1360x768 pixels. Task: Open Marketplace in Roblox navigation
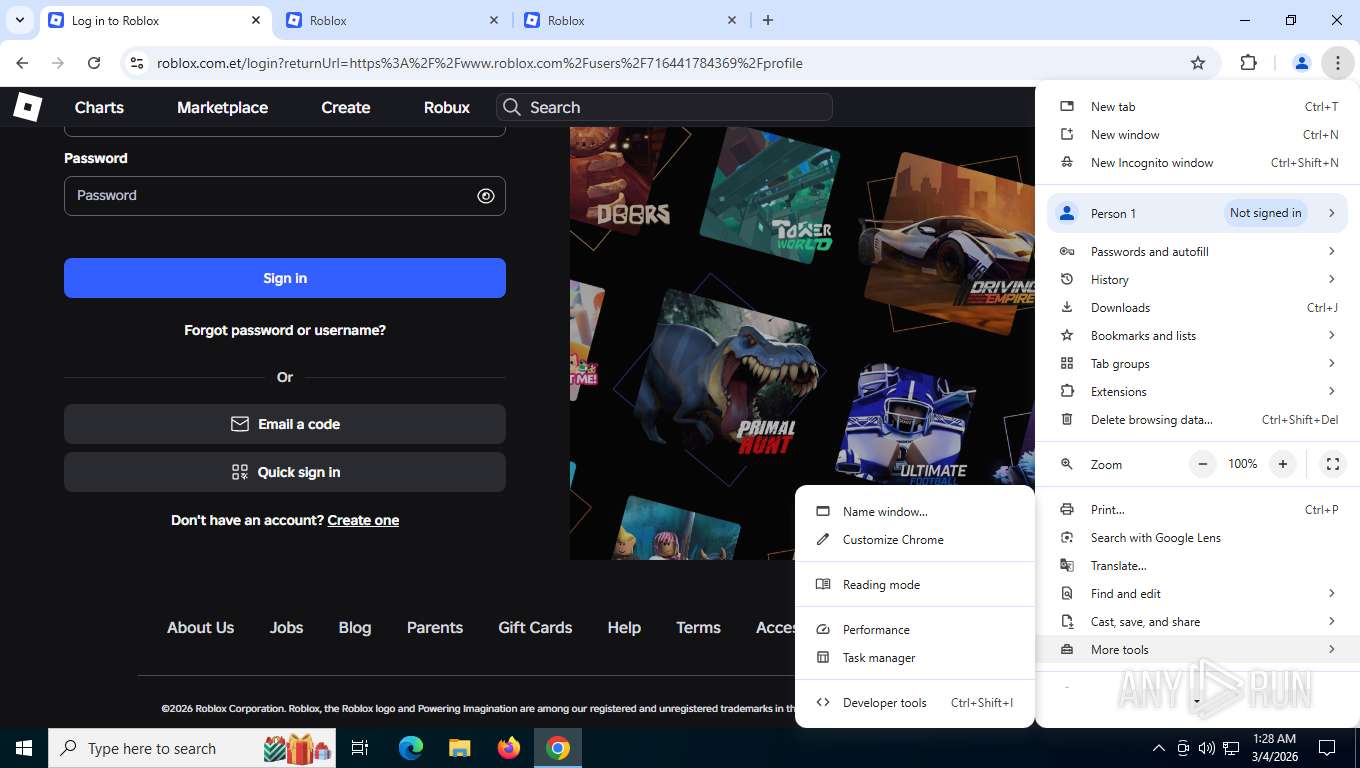[x=222, y=107]
